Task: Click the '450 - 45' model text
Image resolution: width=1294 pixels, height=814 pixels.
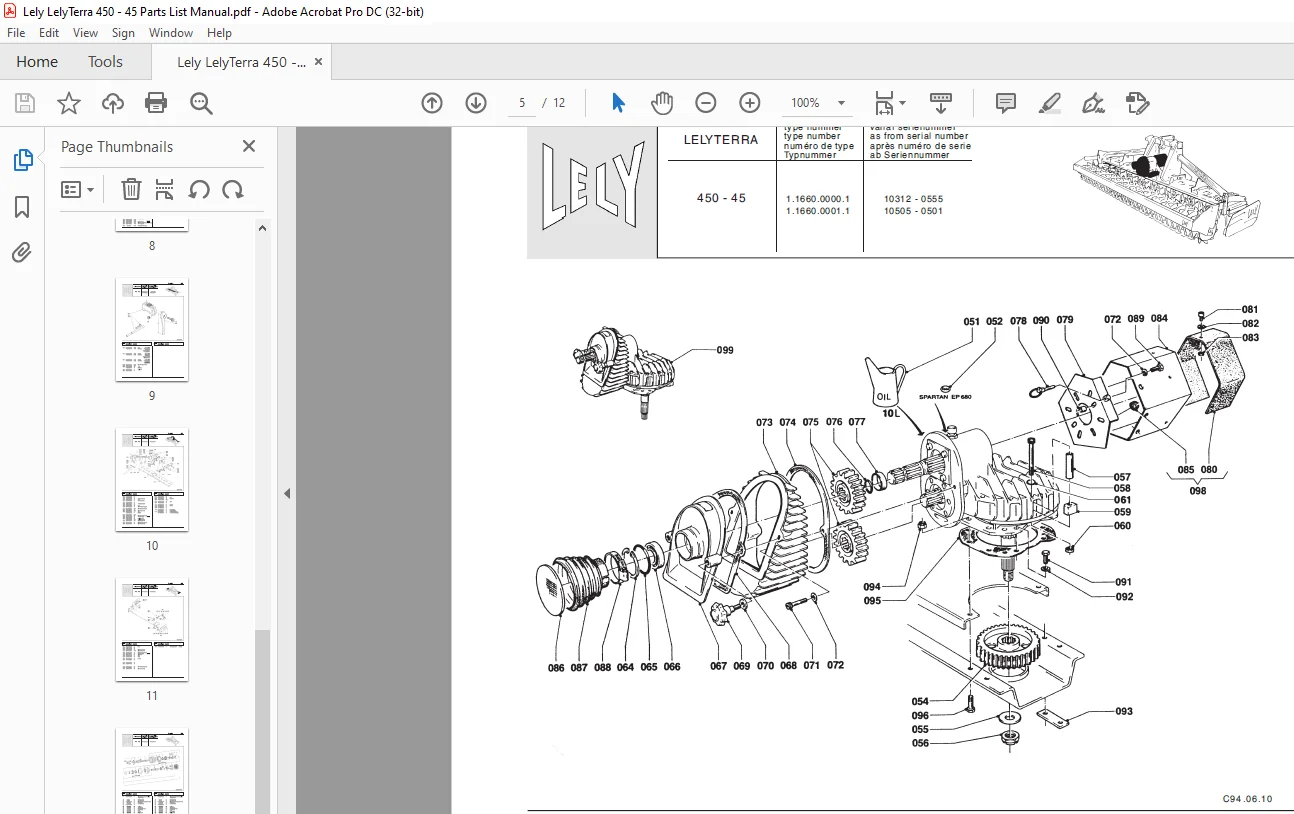Action: [721, 198]
